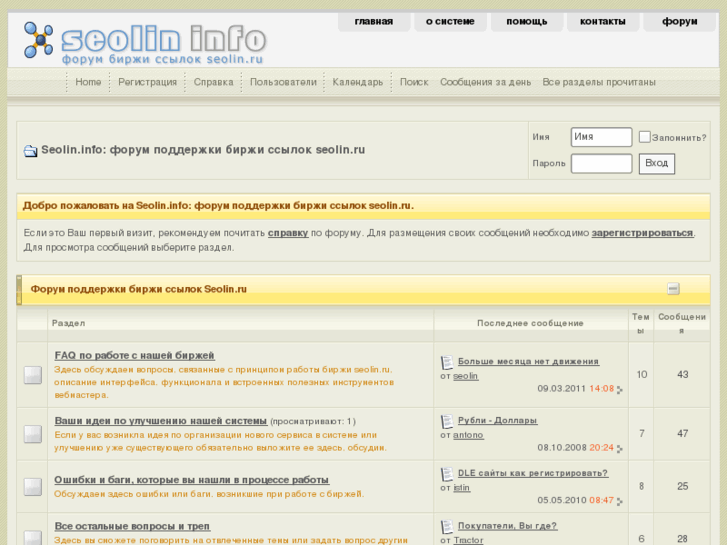Open Пользователи in navigation bar
The width and height of the screenshot is (727, 545).
point(283,82)
